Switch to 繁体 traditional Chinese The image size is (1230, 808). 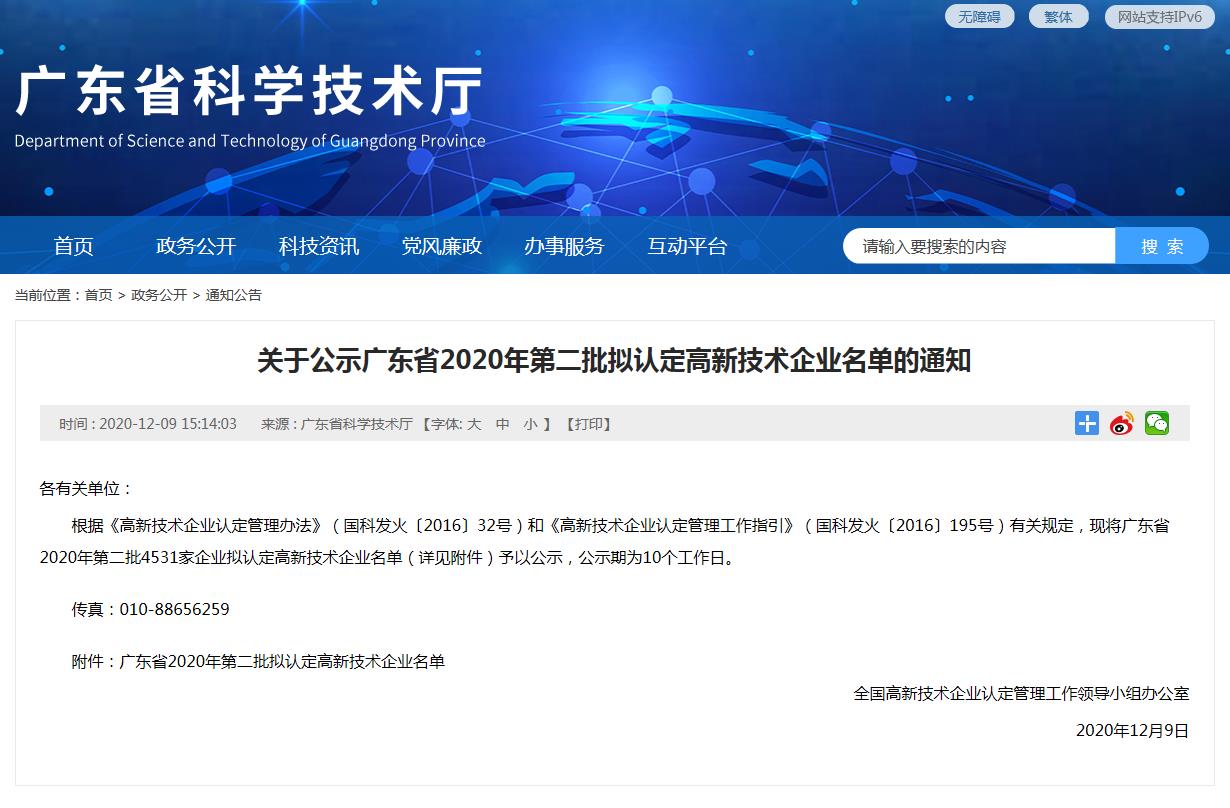1058,16
